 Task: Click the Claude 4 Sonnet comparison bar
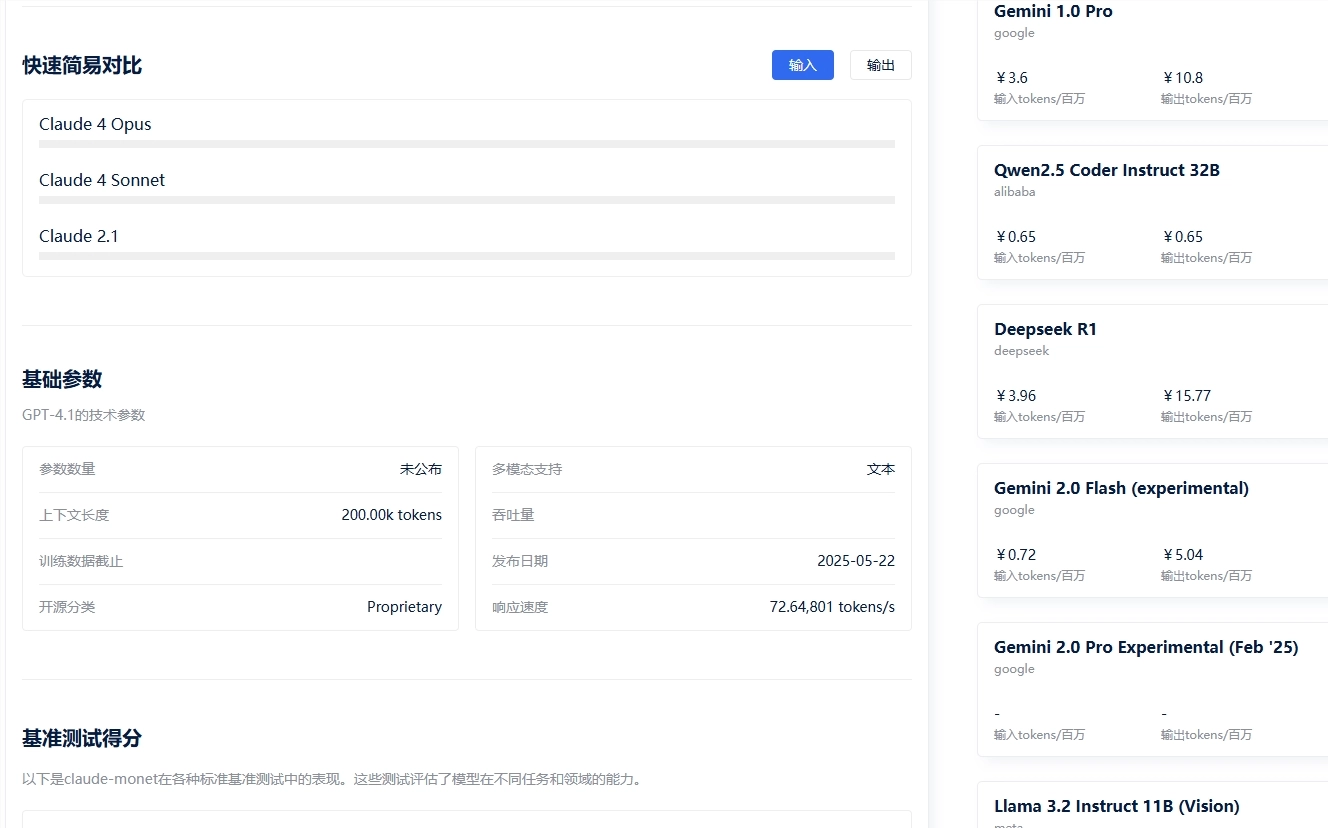(x=467, y=200)
